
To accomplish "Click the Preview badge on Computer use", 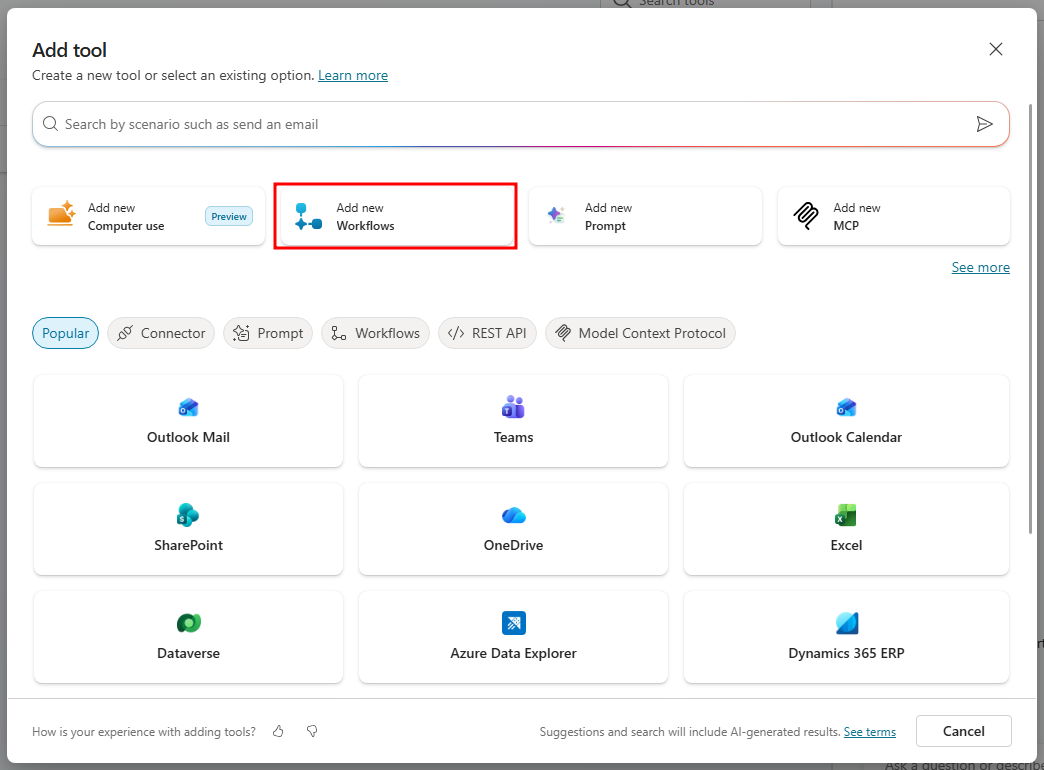I will (228, 216).
